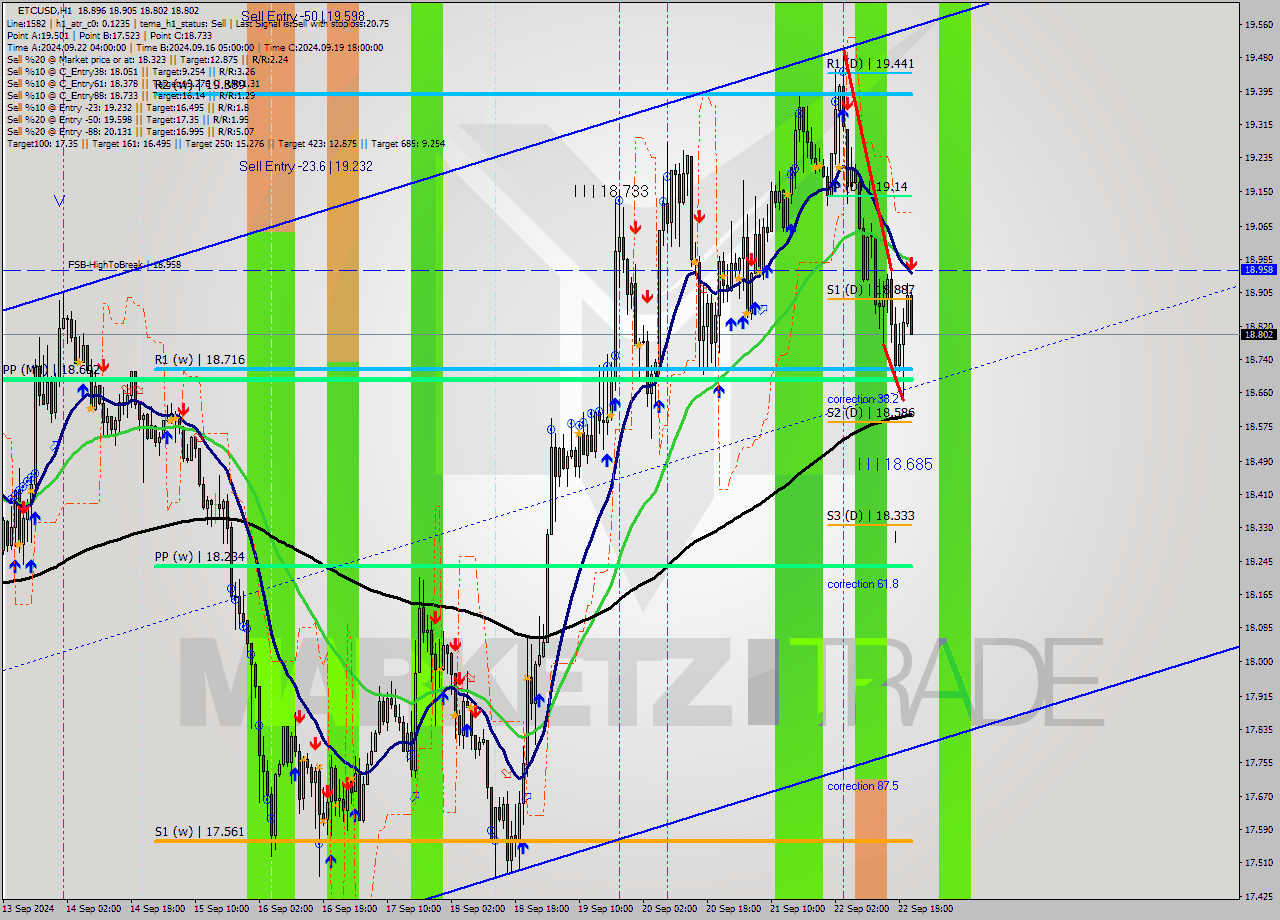Click 'Sell %20 @ Market price or at: 18.323' line
Image resolution: width=1280 pixels, height=920 pixels.
click(147, 59)
